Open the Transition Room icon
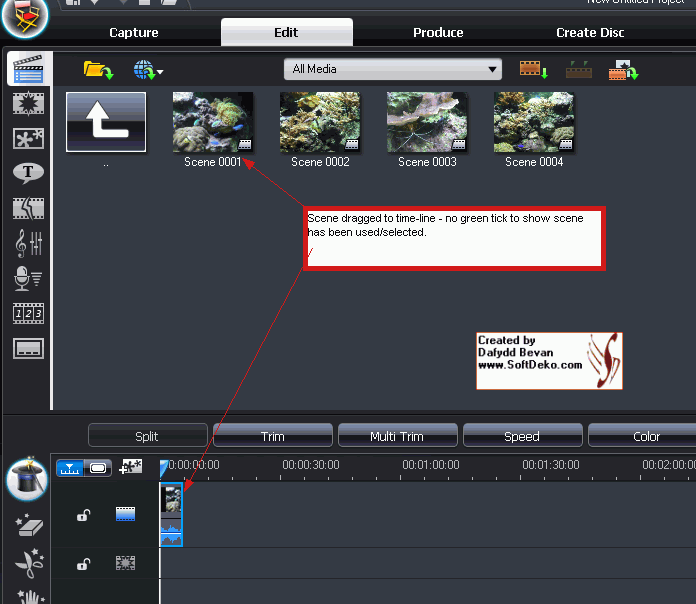The width and height of the screenshot is (696, 604). pos(28,208)
